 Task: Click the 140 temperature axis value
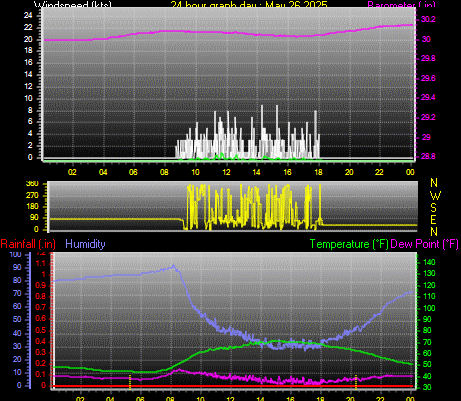[x=429, y=262]
